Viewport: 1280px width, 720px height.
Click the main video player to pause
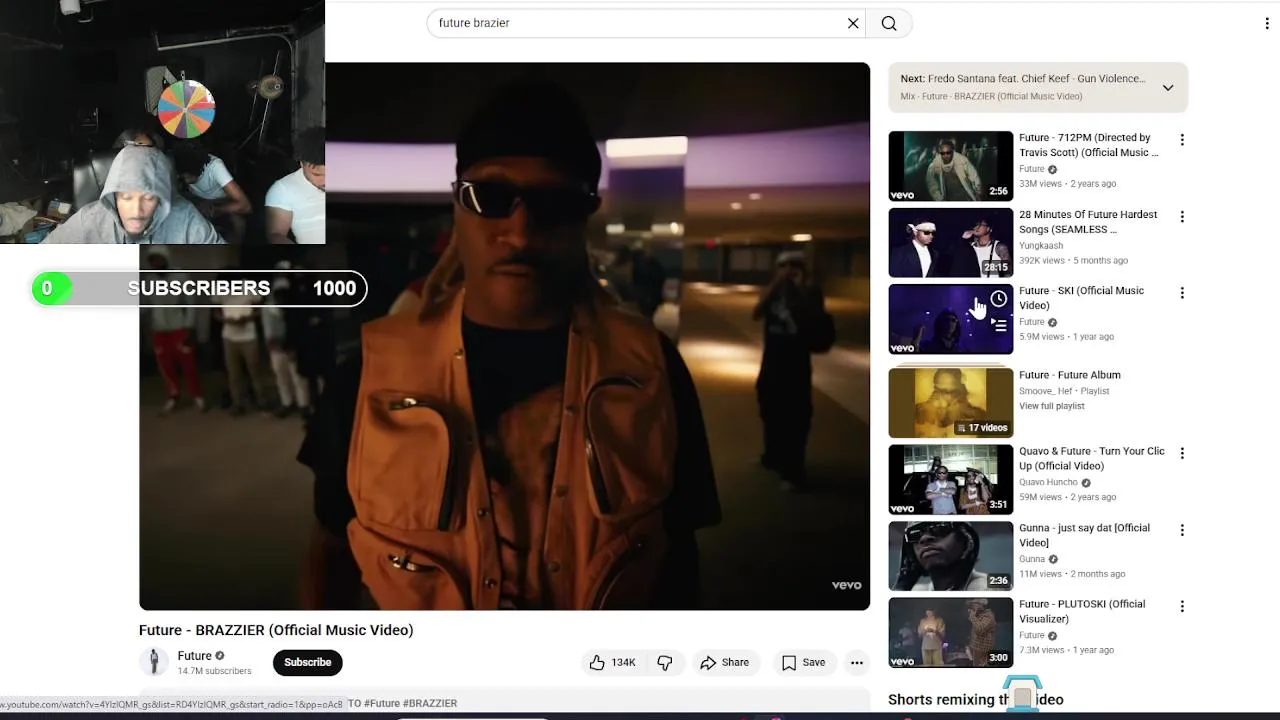(x=504, y=336)
